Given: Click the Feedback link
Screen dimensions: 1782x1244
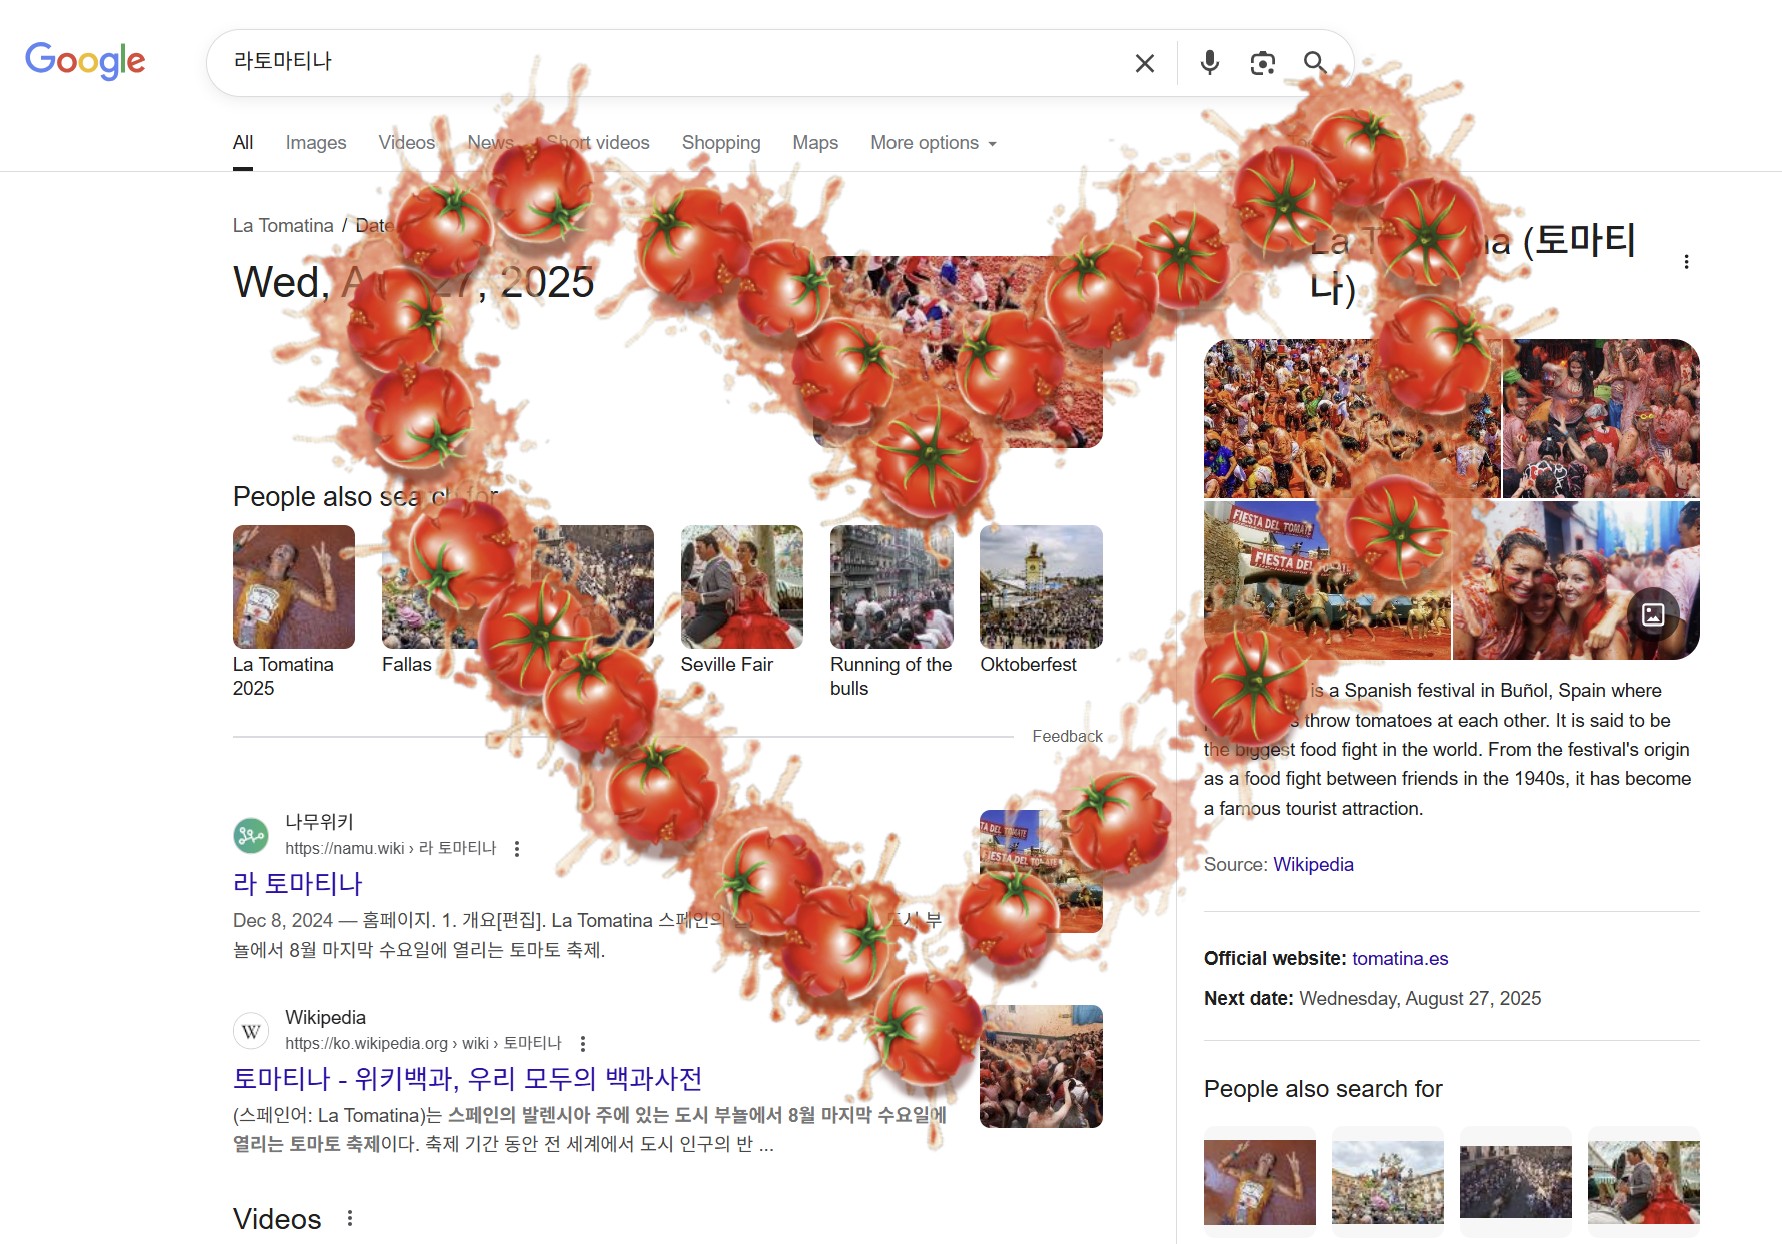Looking at the screenshot, I should tap(1067, 736).
